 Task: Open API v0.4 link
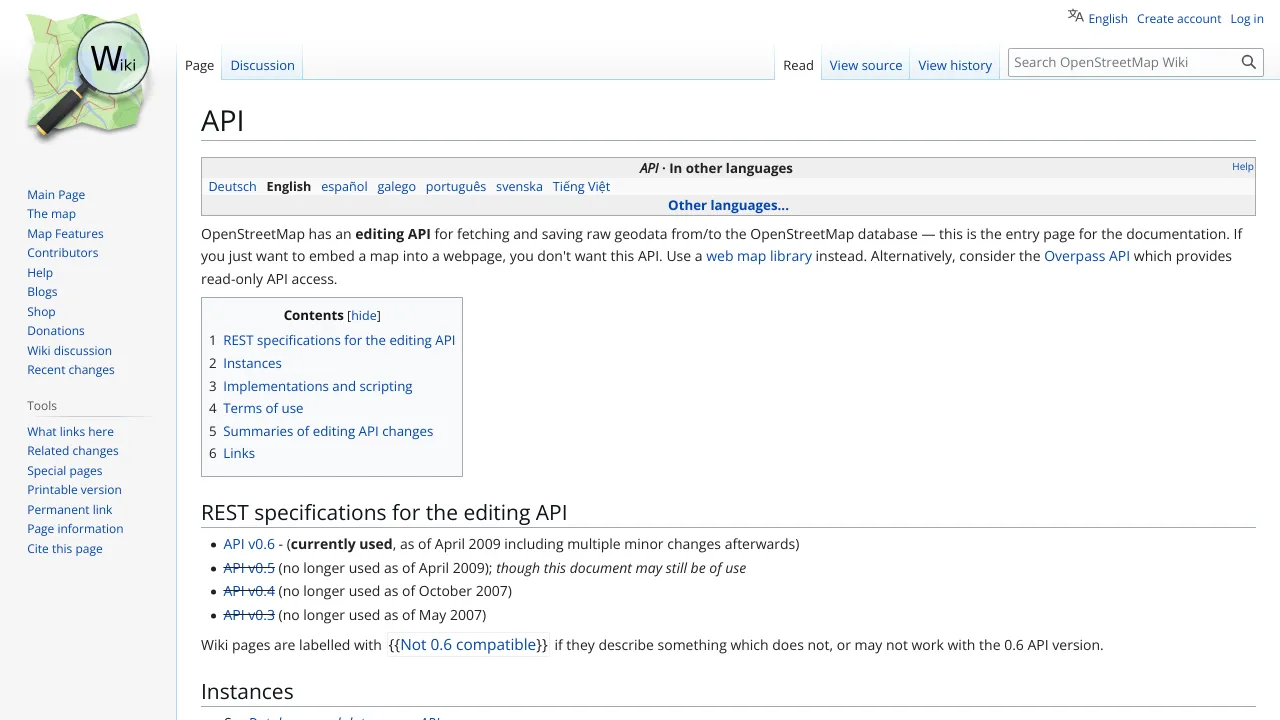[x=249, y=591]
